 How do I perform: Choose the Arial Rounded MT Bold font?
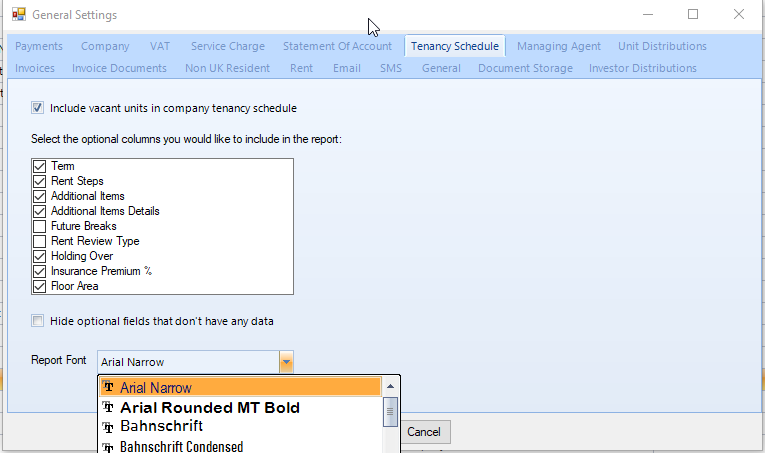(241, 407)
